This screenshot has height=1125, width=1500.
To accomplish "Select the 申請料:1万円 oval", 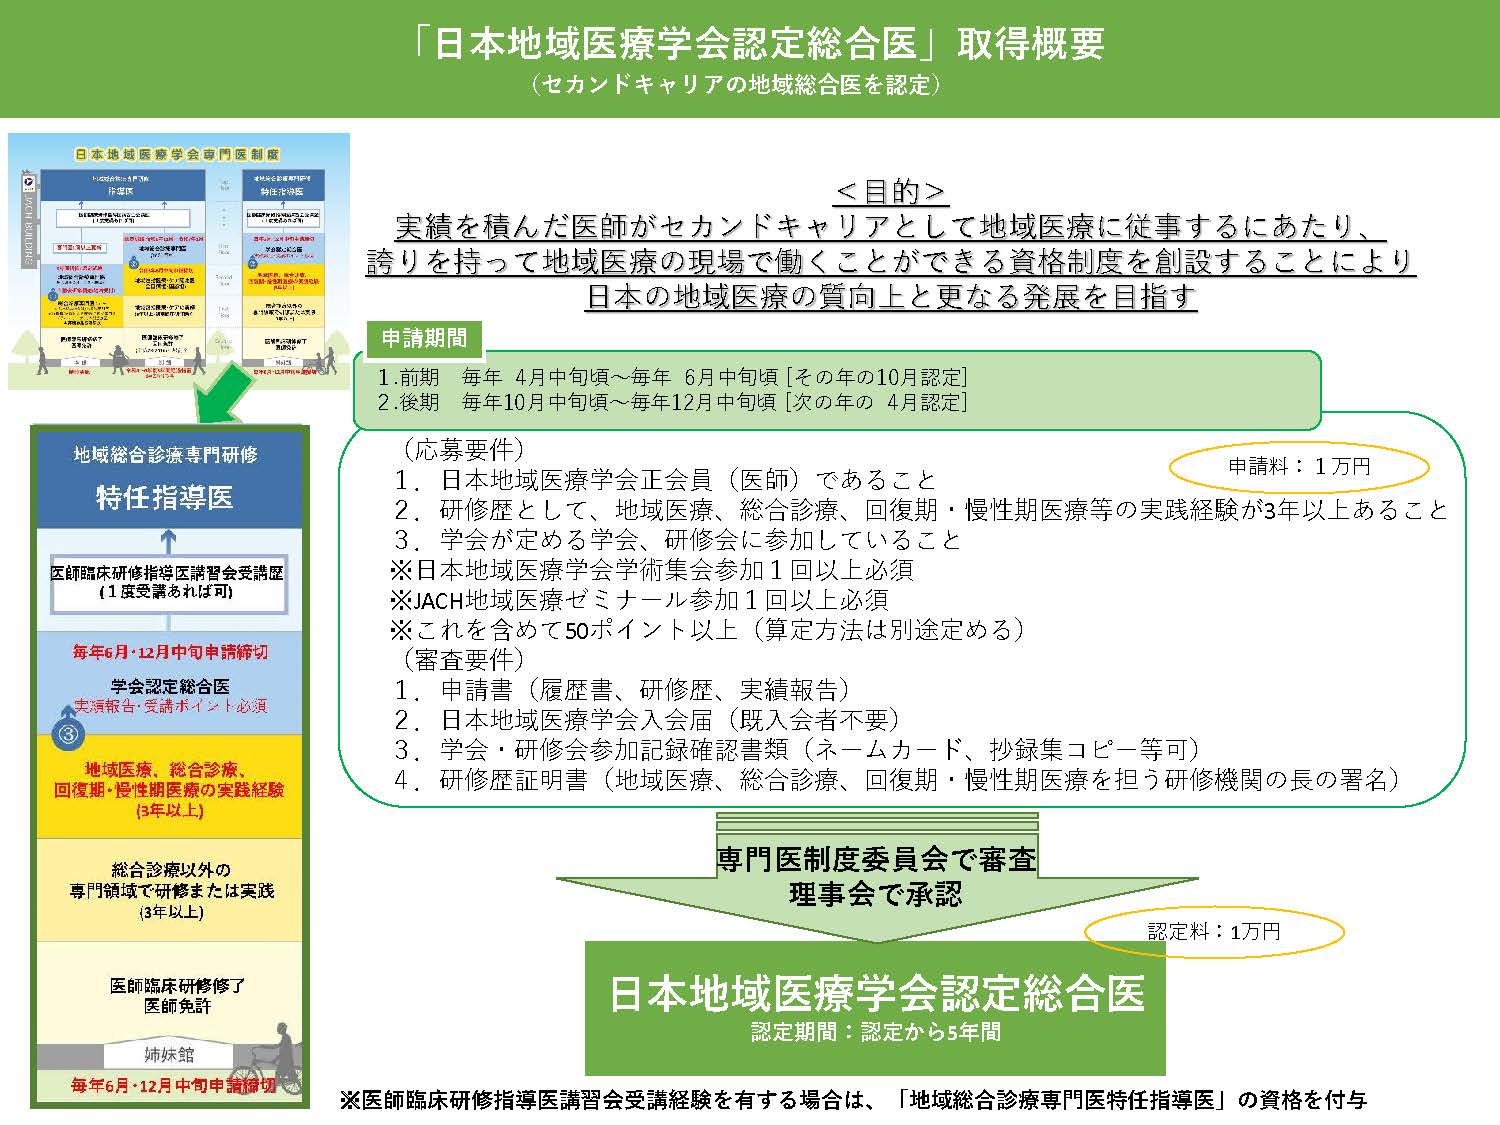I will [1298, 466].
